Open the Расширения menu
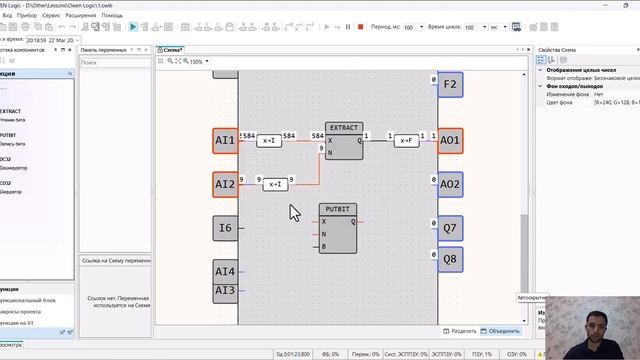Viewport: 640px width, 360px height. pos(81,16)
